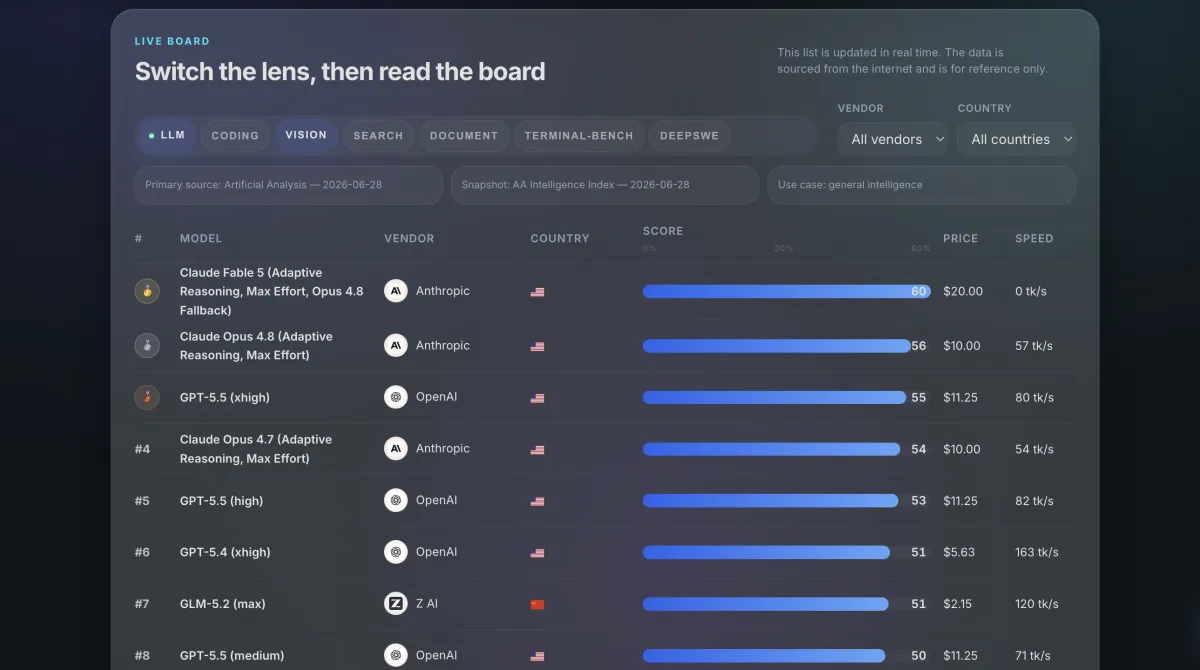This screenshot has height=670, width=1200.
Task: Click the #7 rank number
Action: [143, 604]
